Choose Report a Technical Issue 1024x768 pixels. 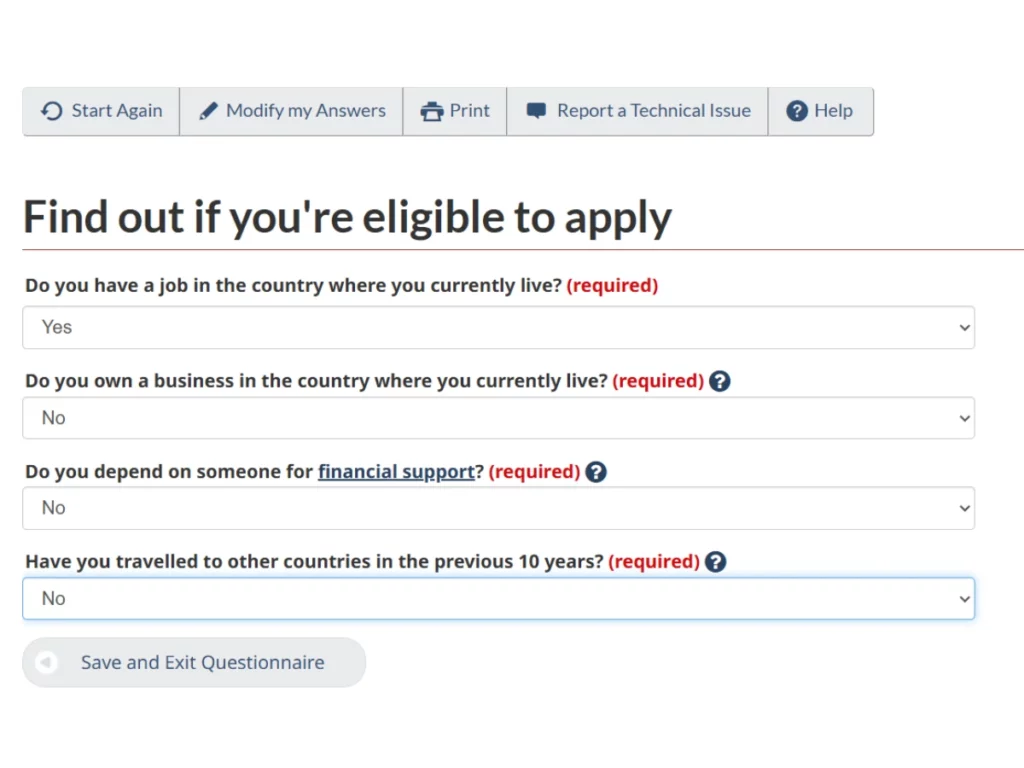(653, 111)
